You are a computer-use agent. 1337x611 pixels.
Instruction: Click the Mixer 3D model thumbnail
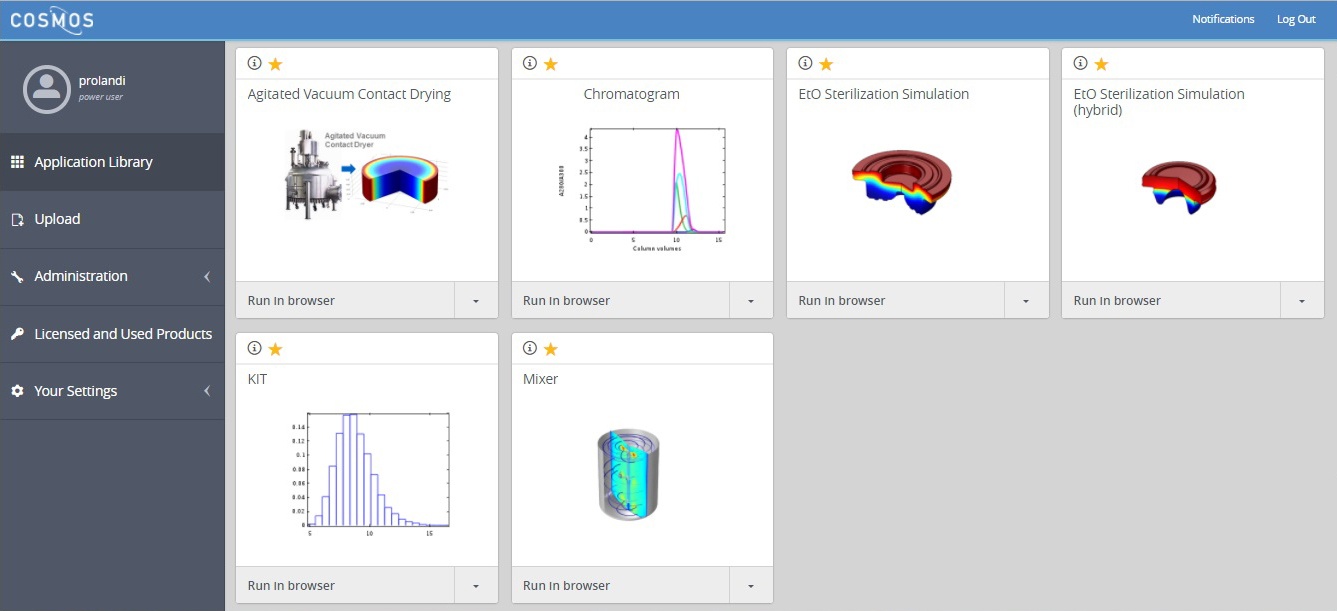pyautogui.click(x=628, y=474)
